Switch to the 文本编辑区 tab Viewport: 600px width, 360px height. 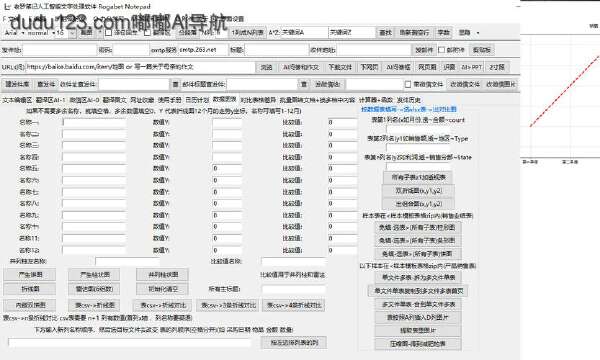(17, 100)
